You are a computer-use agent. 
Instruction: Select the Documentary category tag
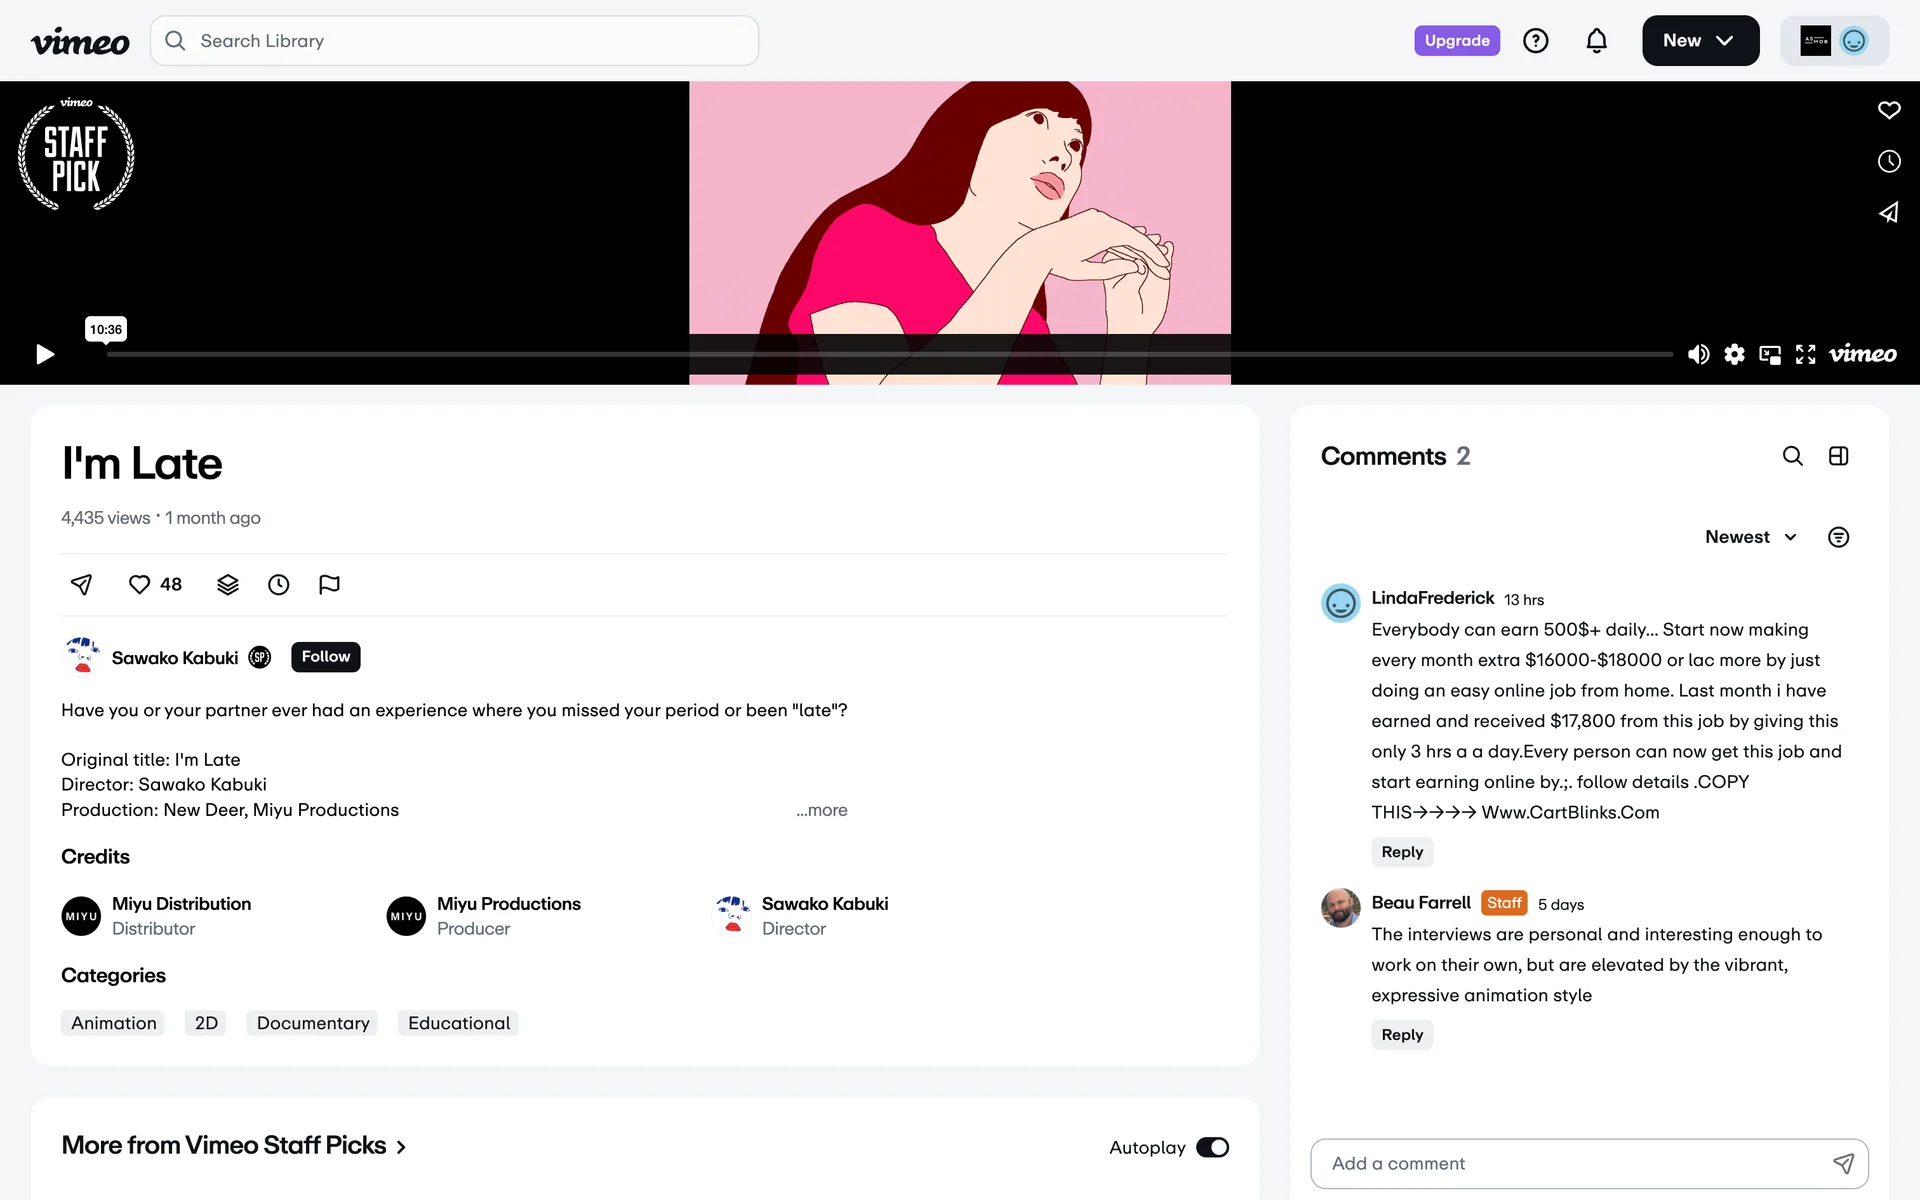(313, 1023)
